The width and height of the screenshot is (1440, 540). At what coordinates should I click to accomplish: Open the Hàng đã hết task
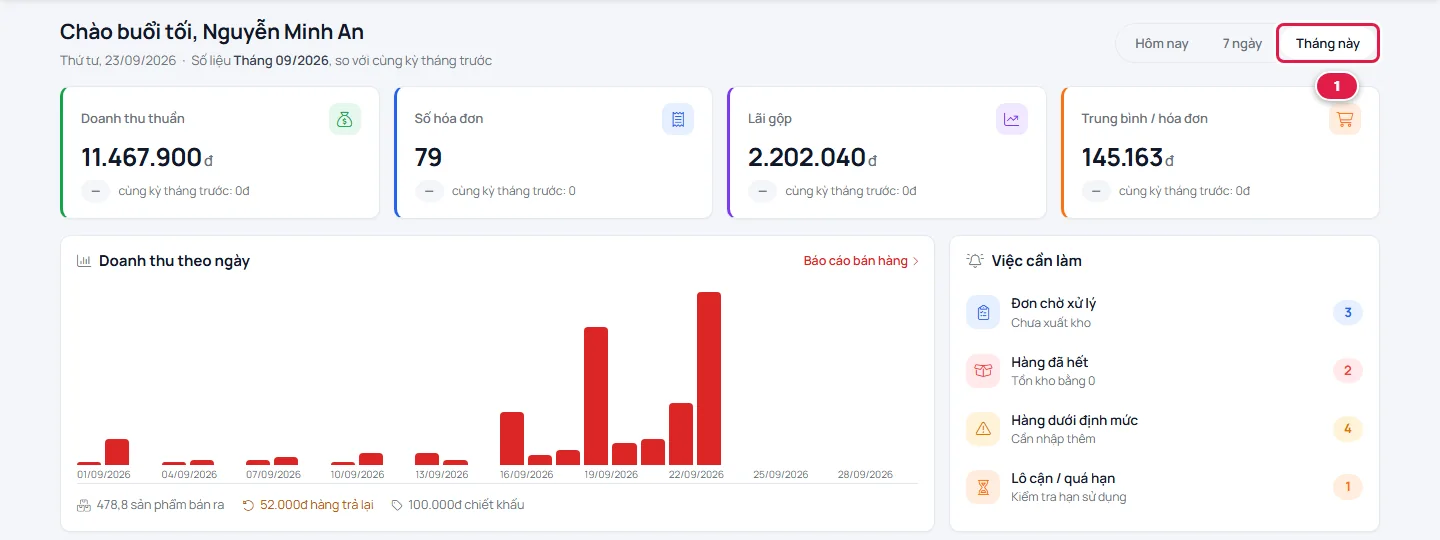pos(1164,370)
